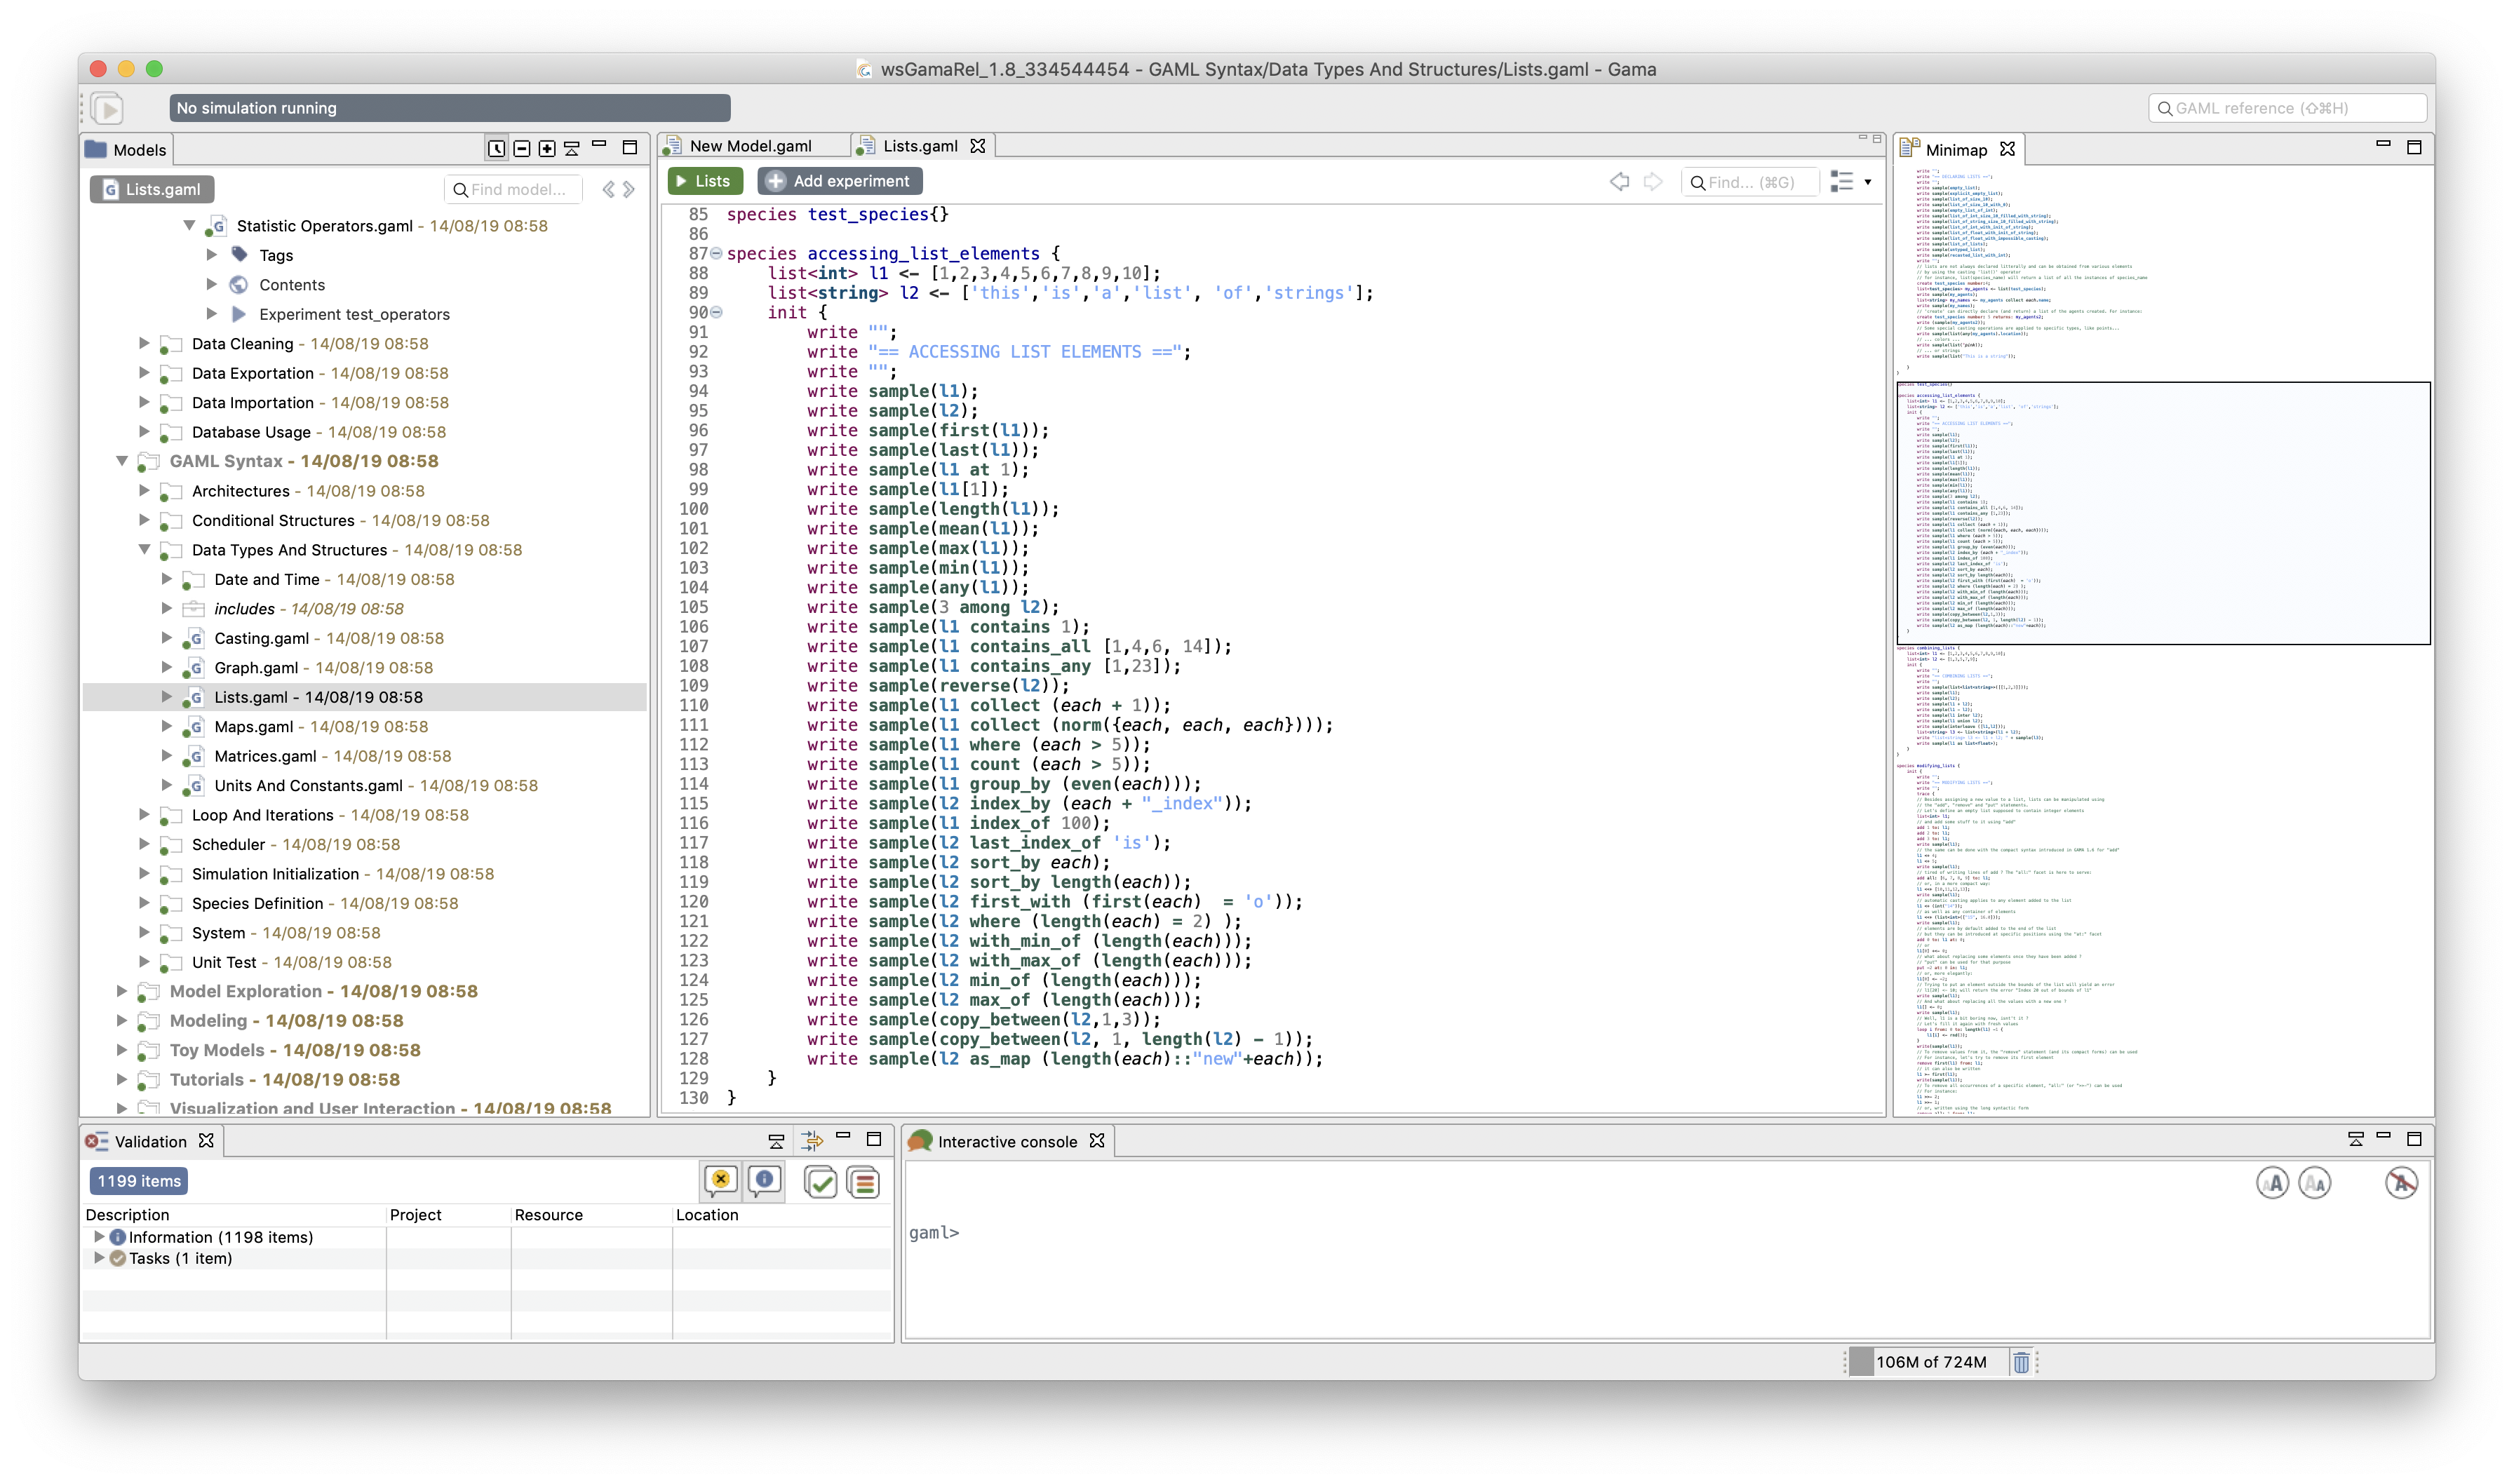
Task: Click the forward navigation arrow
Action: click(1655, 180)
